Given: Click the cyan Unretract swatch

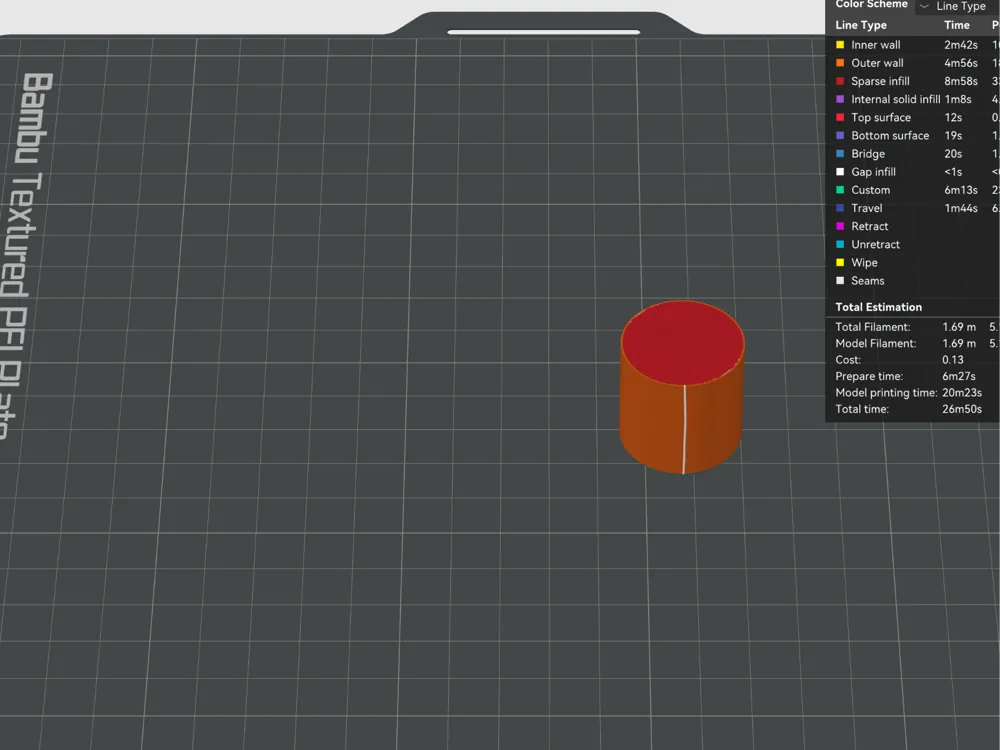Looking at the screenshot, I should tap(840, 244).
